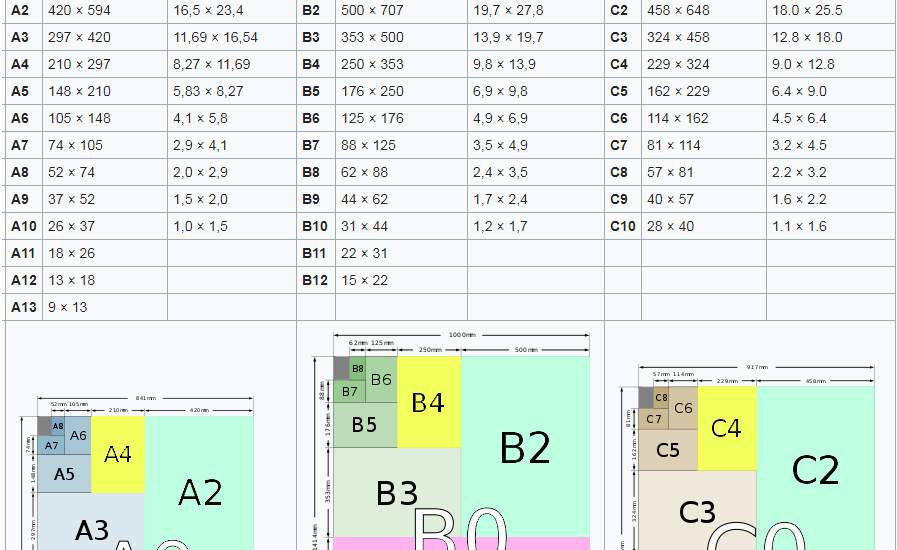Select the A4 row header cell
The image size is (897, 550).
[23, 64]
